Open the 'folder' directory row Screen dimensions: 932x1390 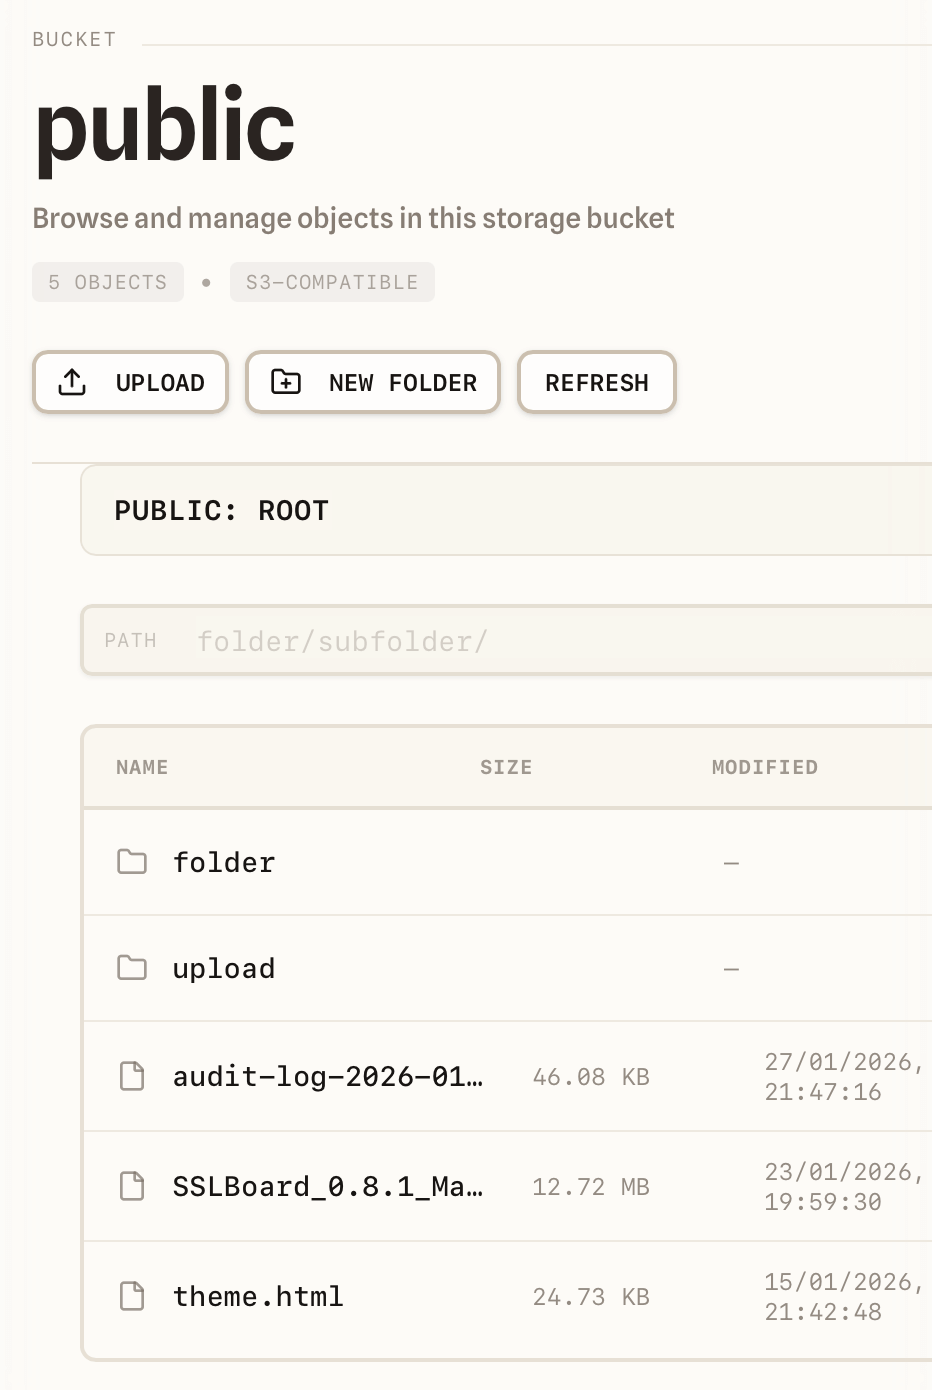pos(224,862)
